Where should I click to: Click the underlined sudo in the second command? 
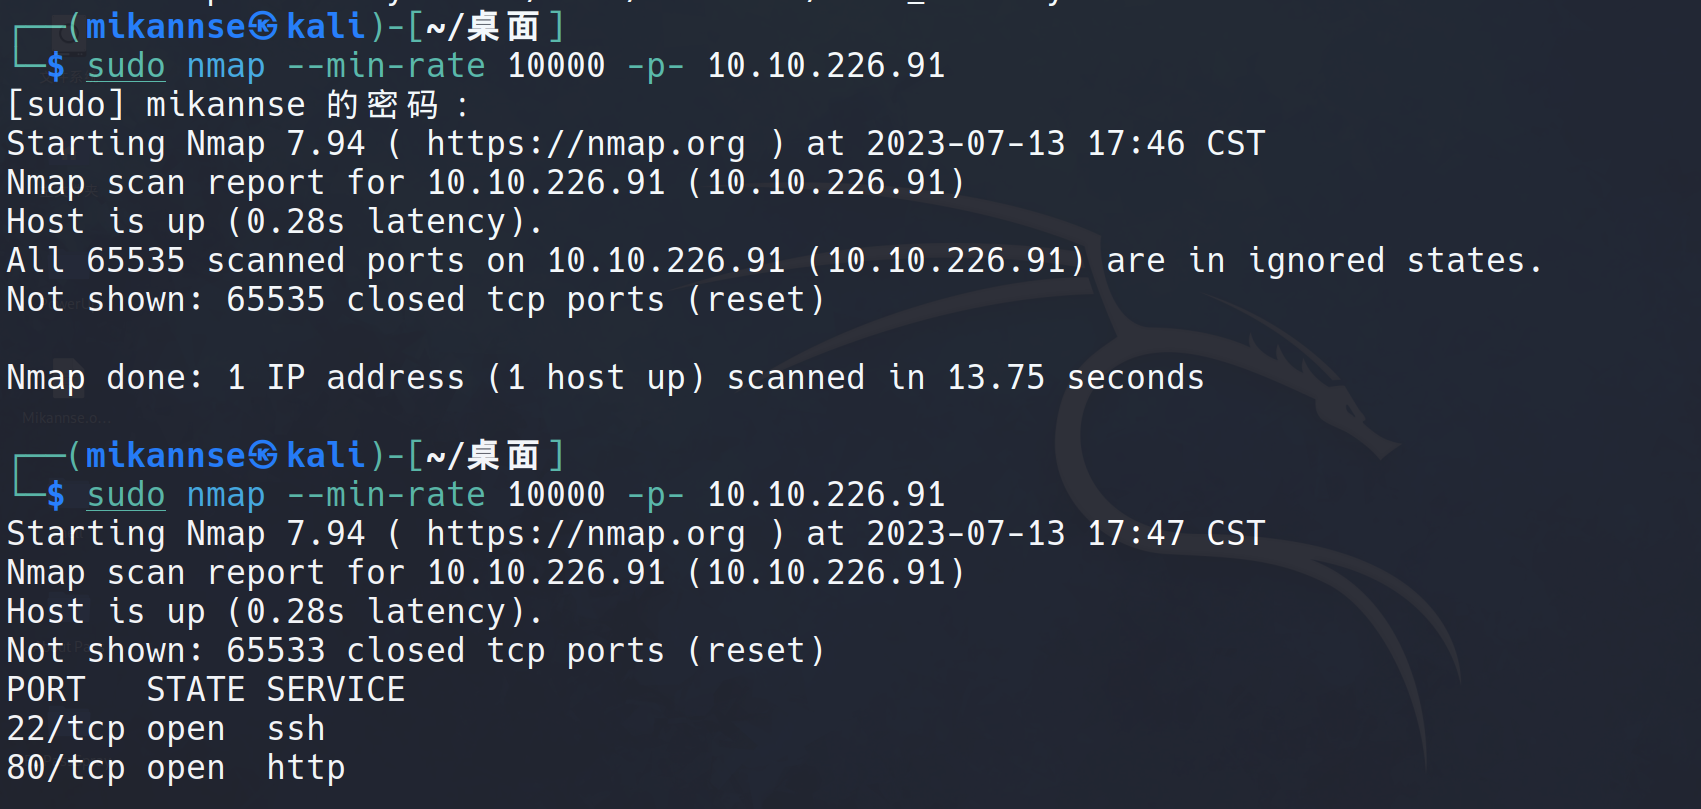[x=126, y=495]
